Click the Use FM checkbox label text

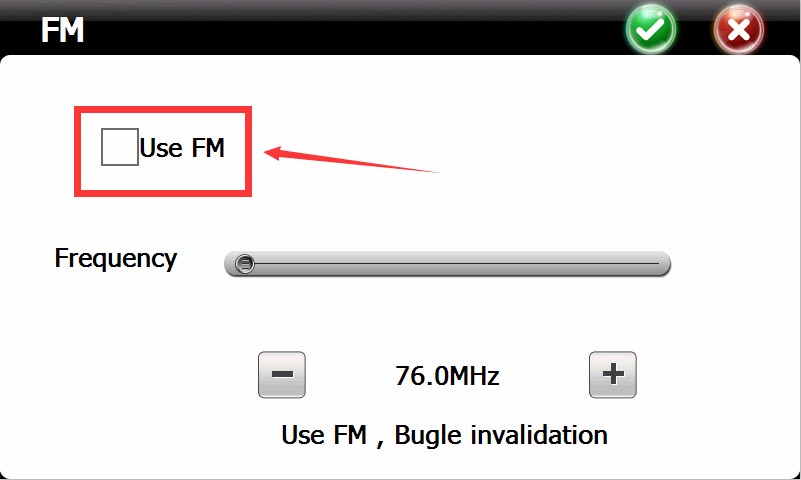pyautogui.click(x=182, y=148)
